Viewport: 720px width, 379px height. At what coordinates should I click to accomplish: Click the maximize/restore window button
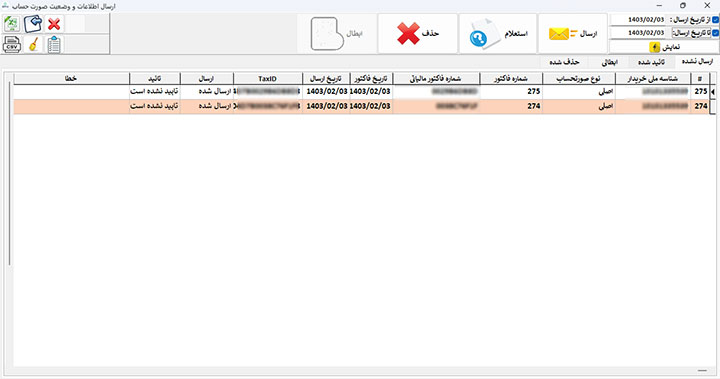(x=683, y=6)
